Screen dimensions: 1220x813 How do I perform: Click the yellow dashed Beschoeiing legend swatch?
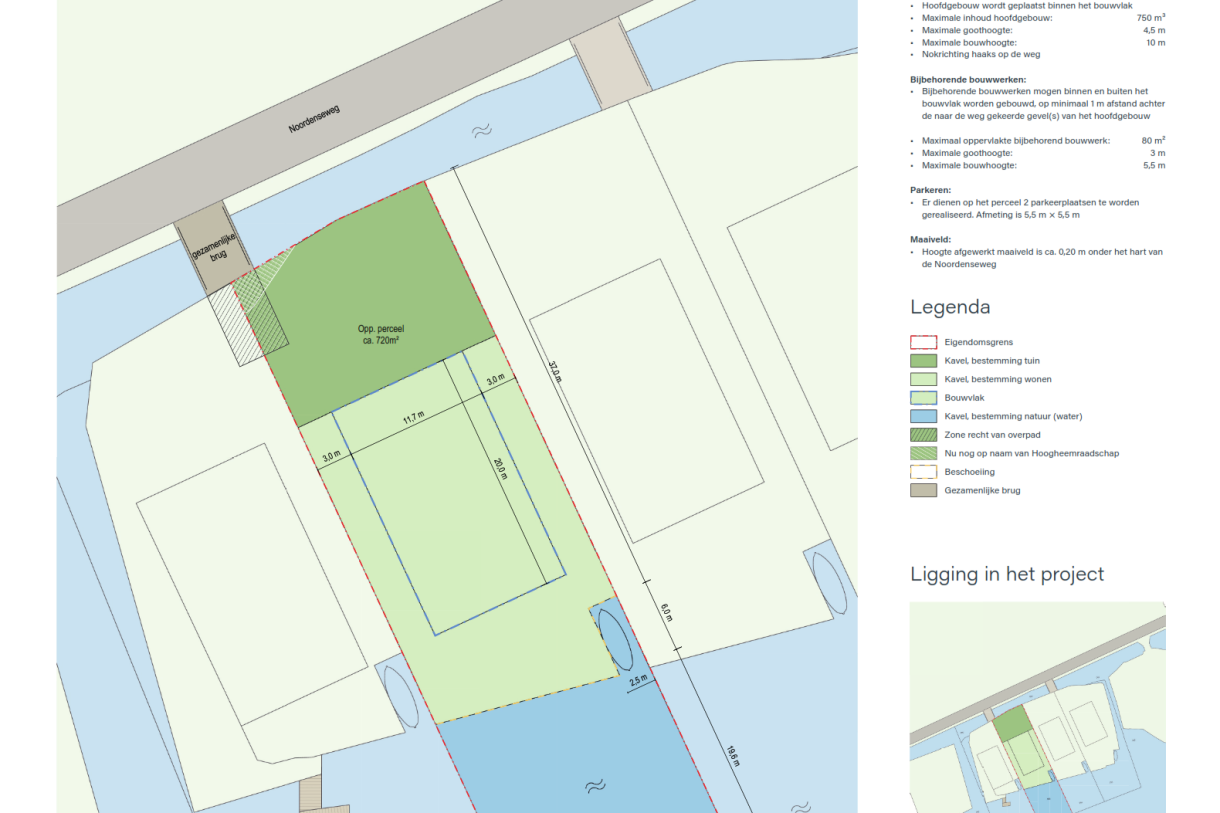pyautogui.click(x=922, y=472)
